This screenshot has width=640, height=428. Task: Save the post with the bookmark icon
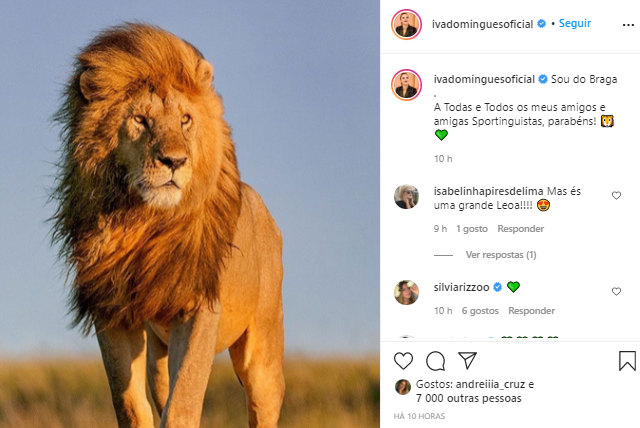[627, 360]
